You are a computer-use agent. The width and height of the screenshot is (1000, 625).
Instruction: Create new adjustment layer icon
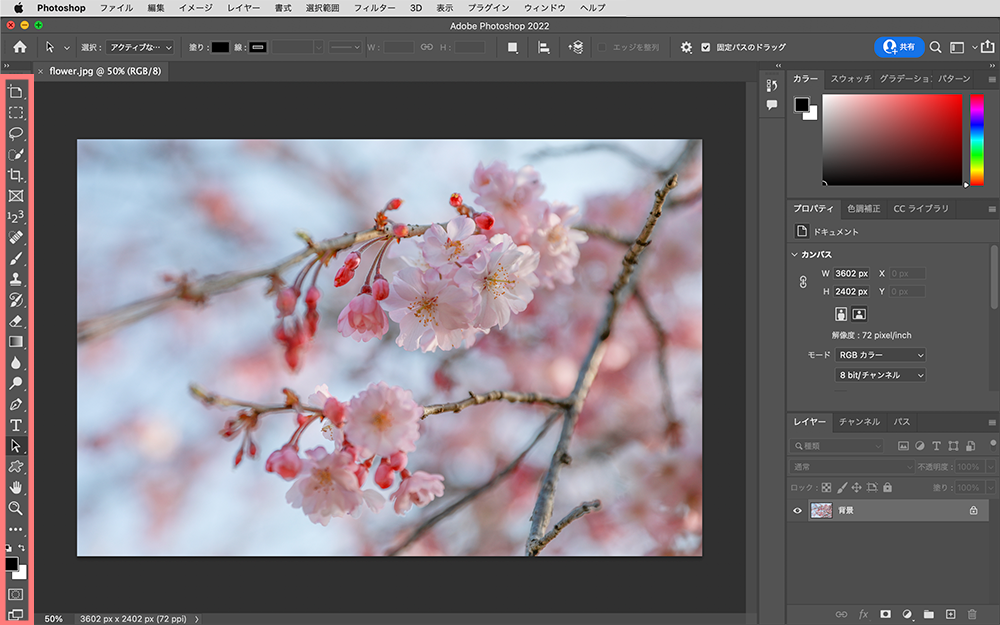[x=907, y=614]
